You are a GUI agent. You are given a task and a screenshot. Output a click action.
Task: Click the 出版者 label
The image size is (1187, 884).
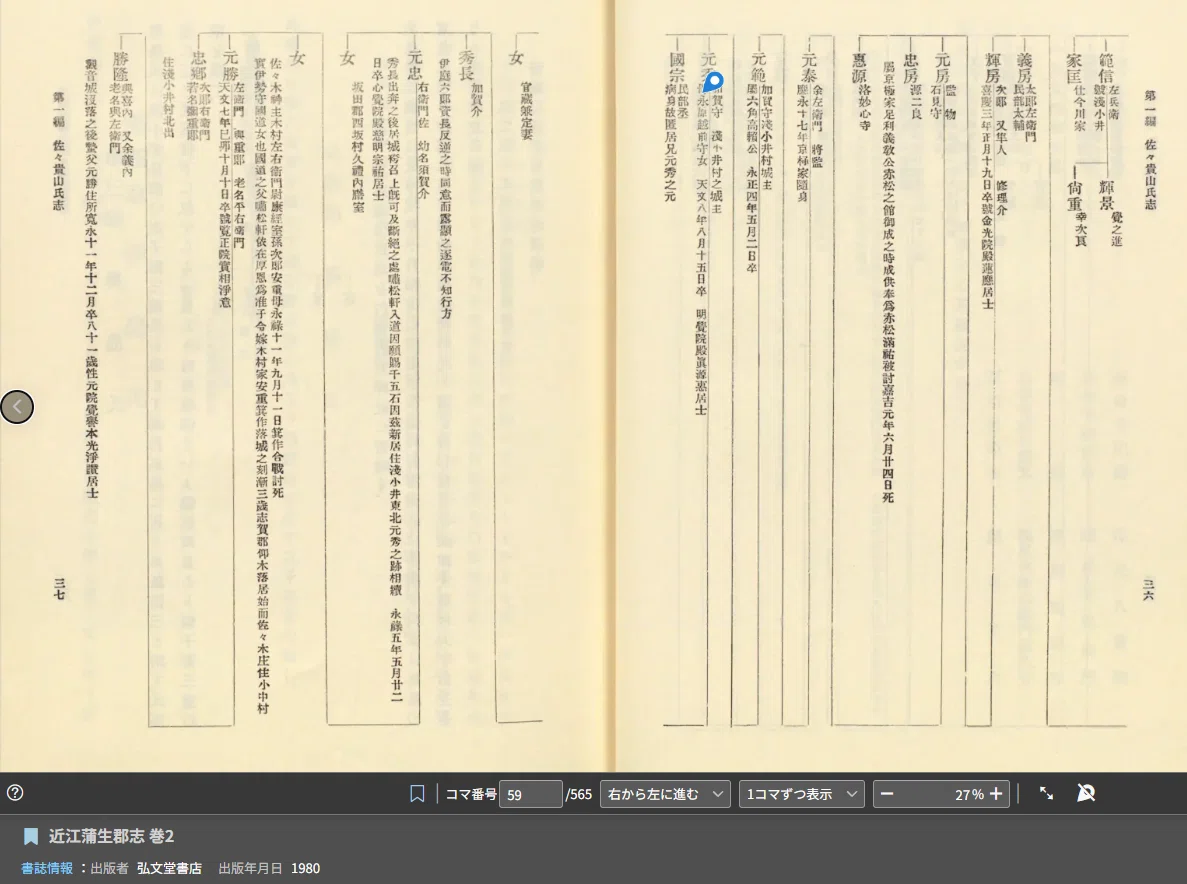click(x=110, y=868)
